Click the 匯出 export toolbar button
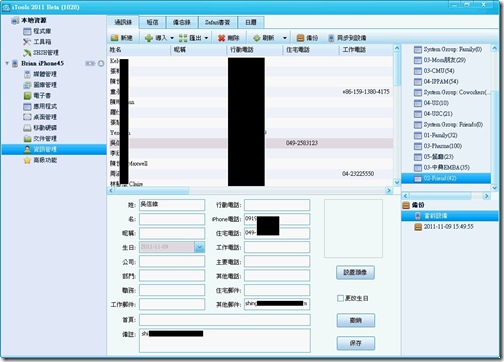The height and width of the screenshot is (362, 504). click(190, 38)
